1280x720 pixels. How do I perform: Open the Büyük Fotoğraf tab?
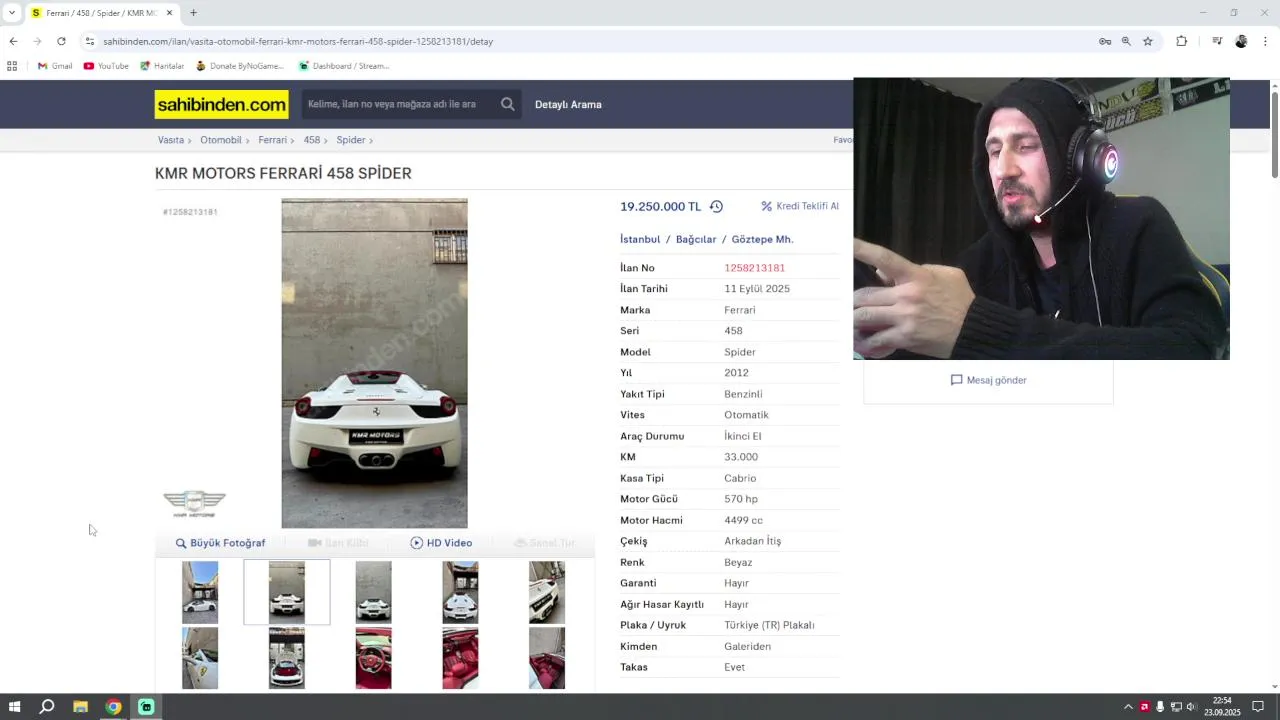coord(221,543)
